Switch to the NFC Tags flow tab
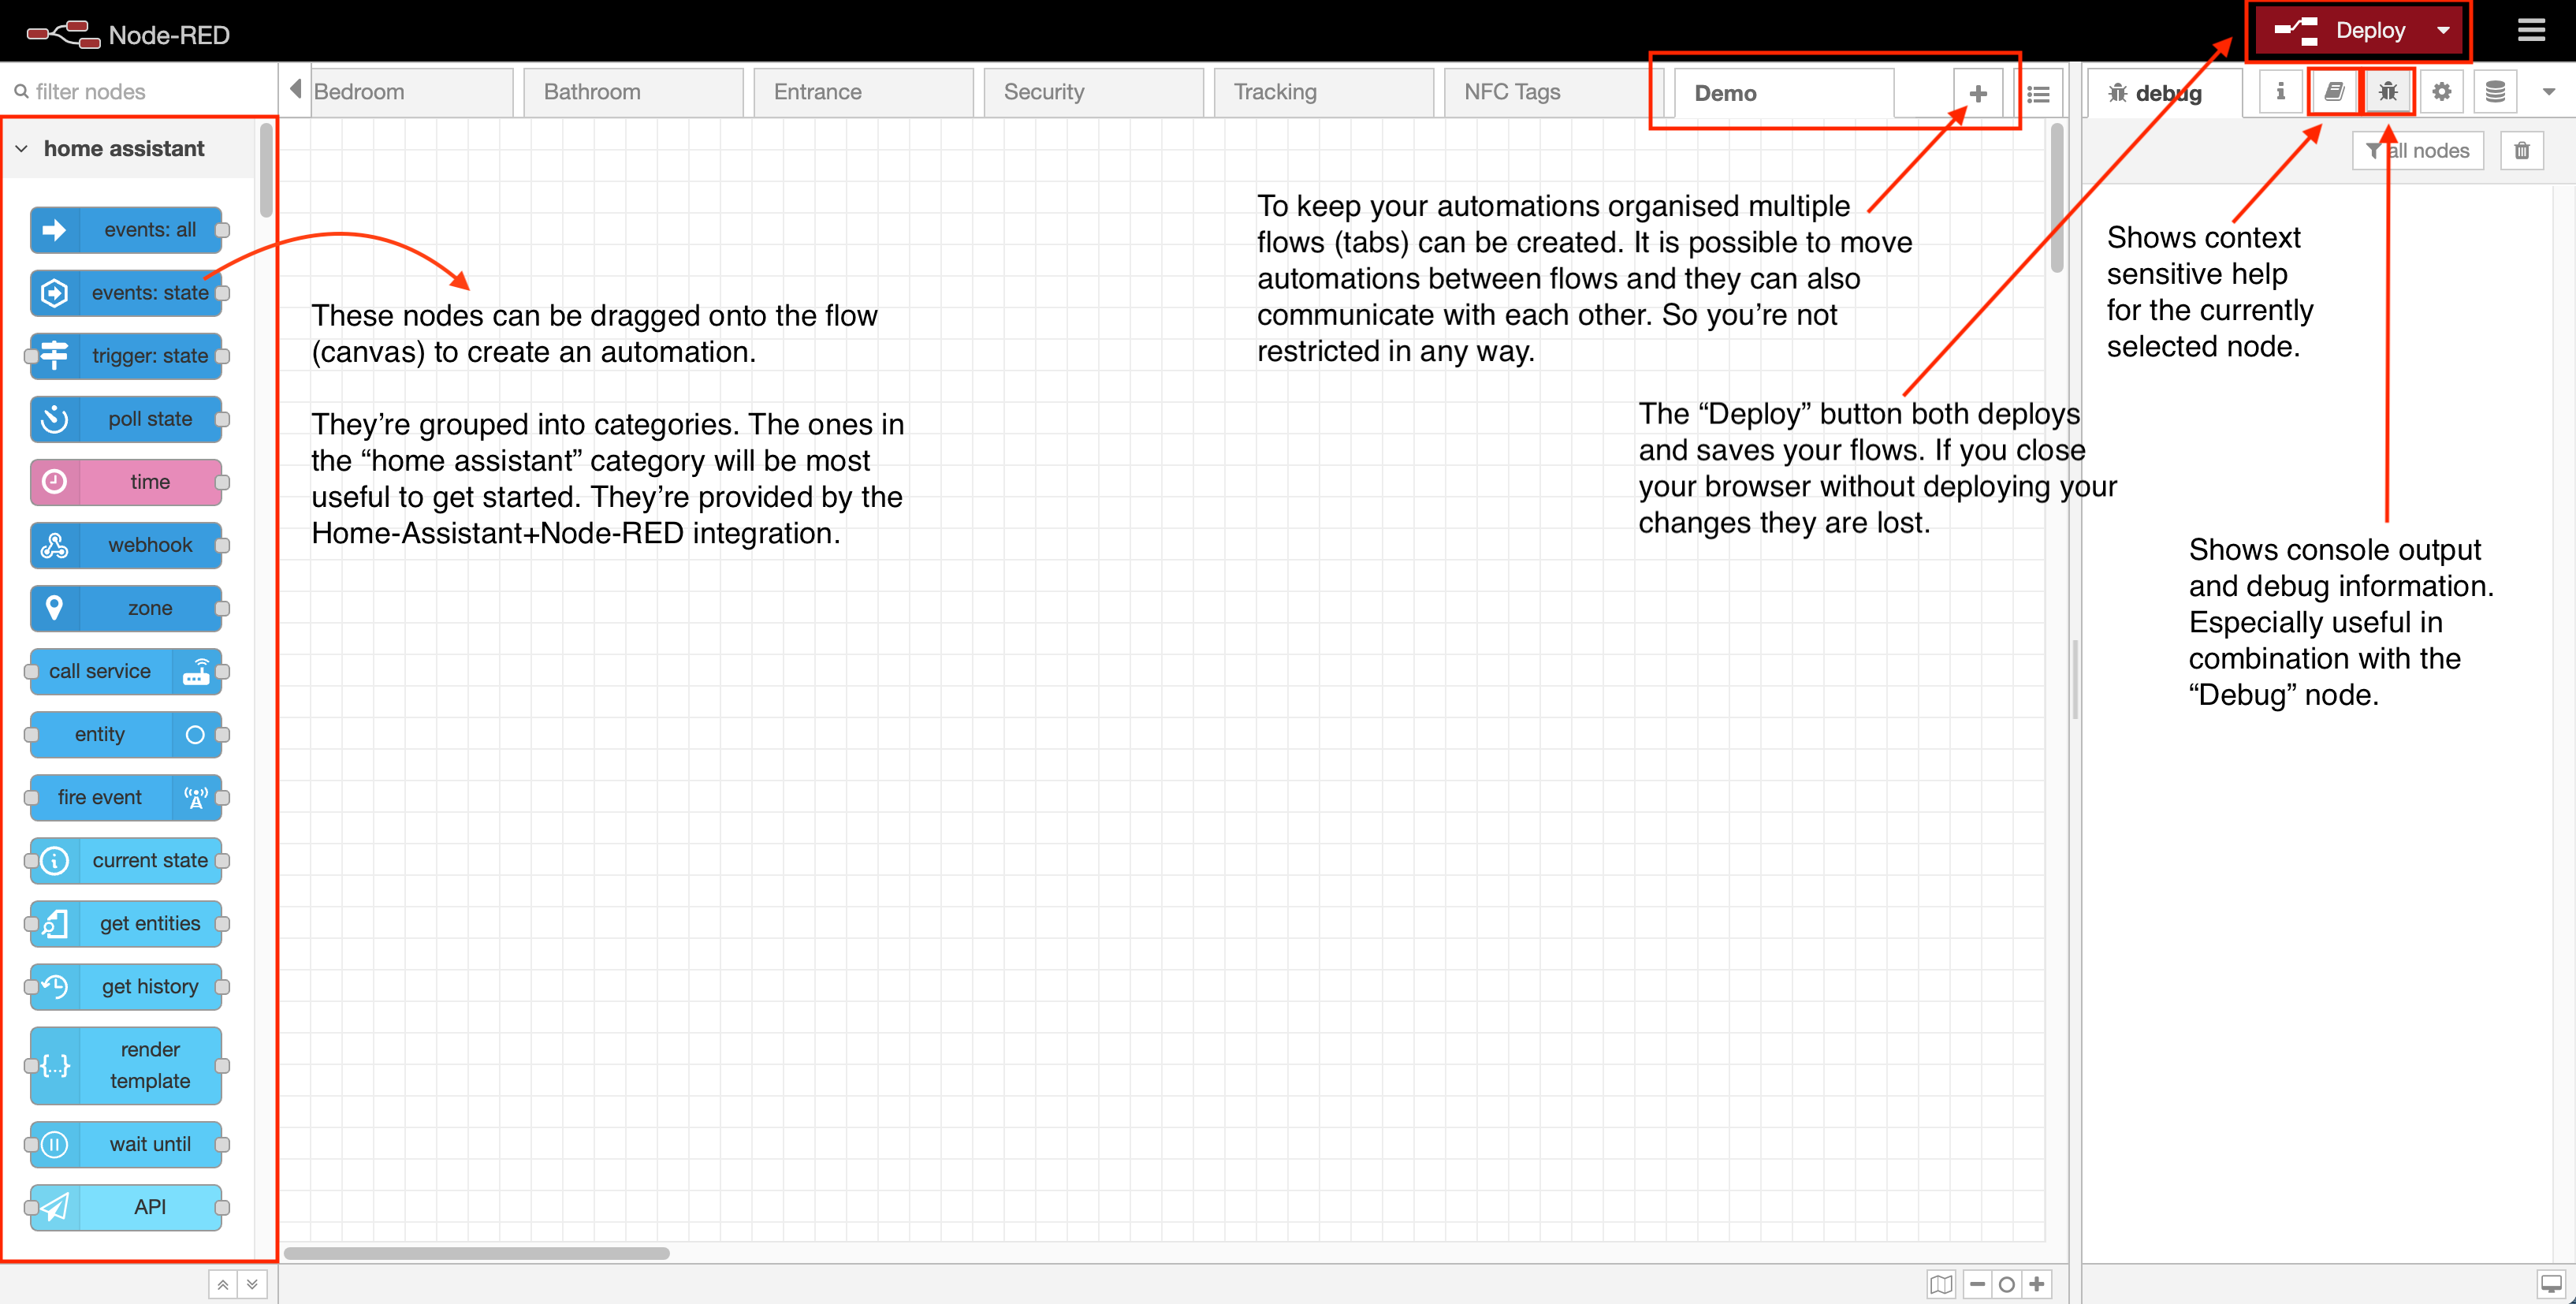 click(x=1554, y=92)
